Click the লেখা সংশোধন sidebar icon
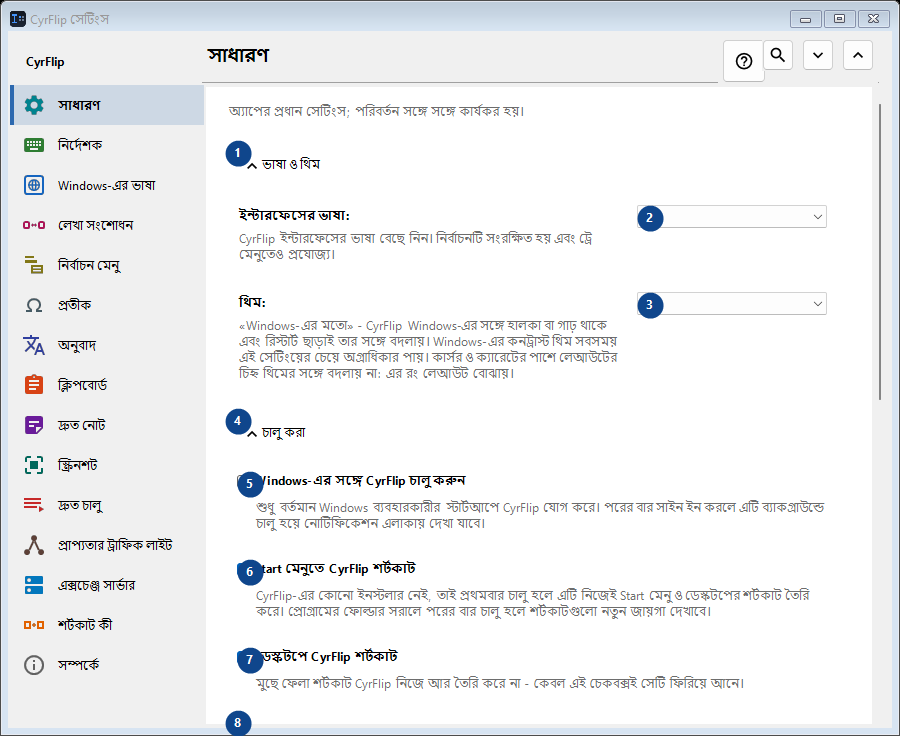 click(34, 225)
